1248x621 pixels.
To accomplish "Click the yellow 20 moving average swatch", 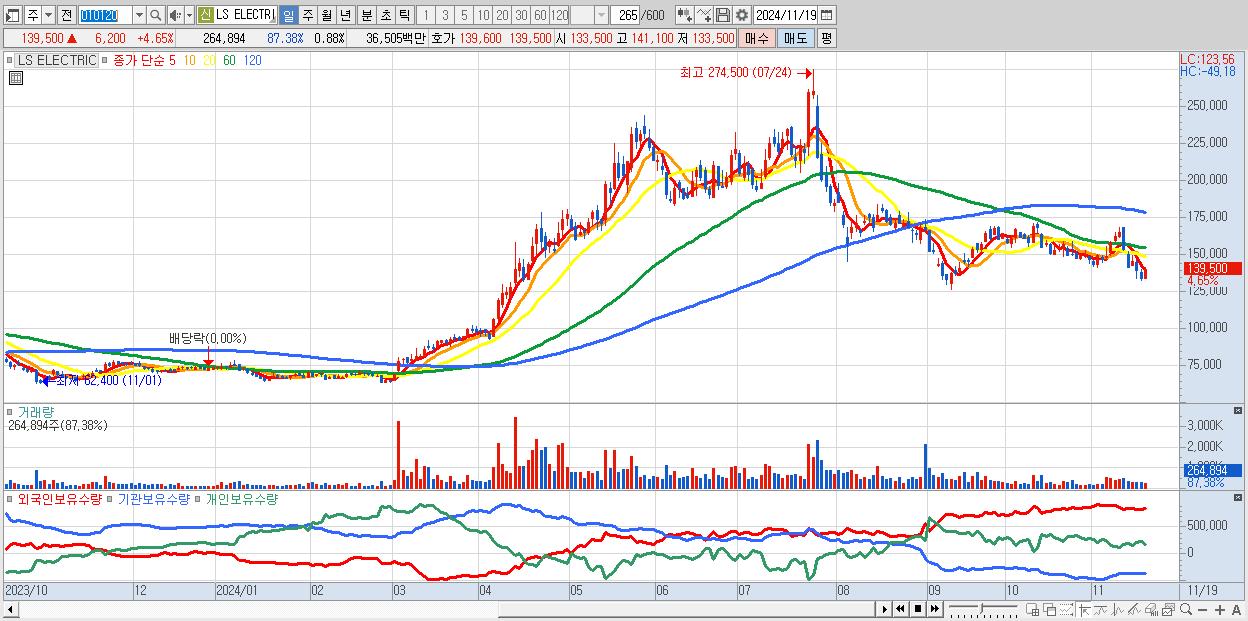I will (x=209, y=60).
